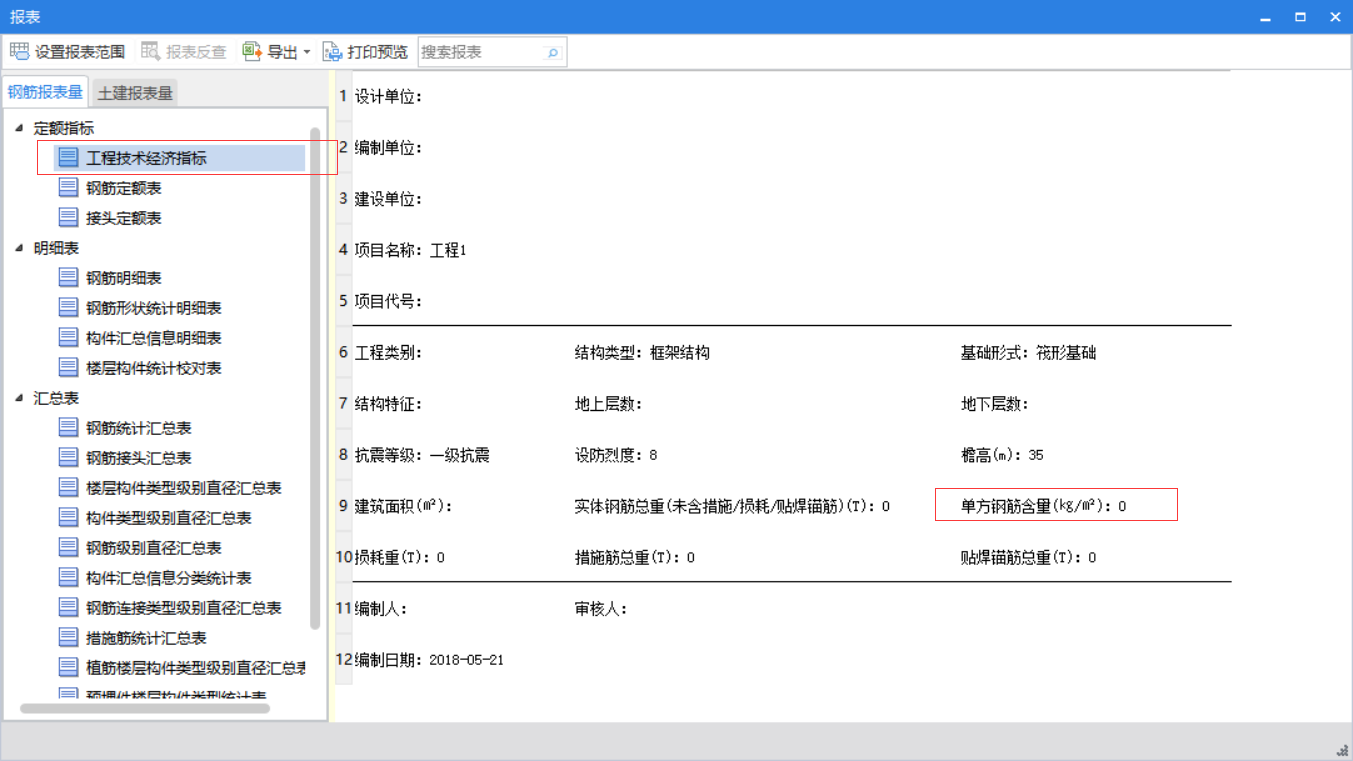Click the tree panel horizontal scrollbar
Image resolution: width=1353 pixels, height=761 pixels.
[145, 708]
